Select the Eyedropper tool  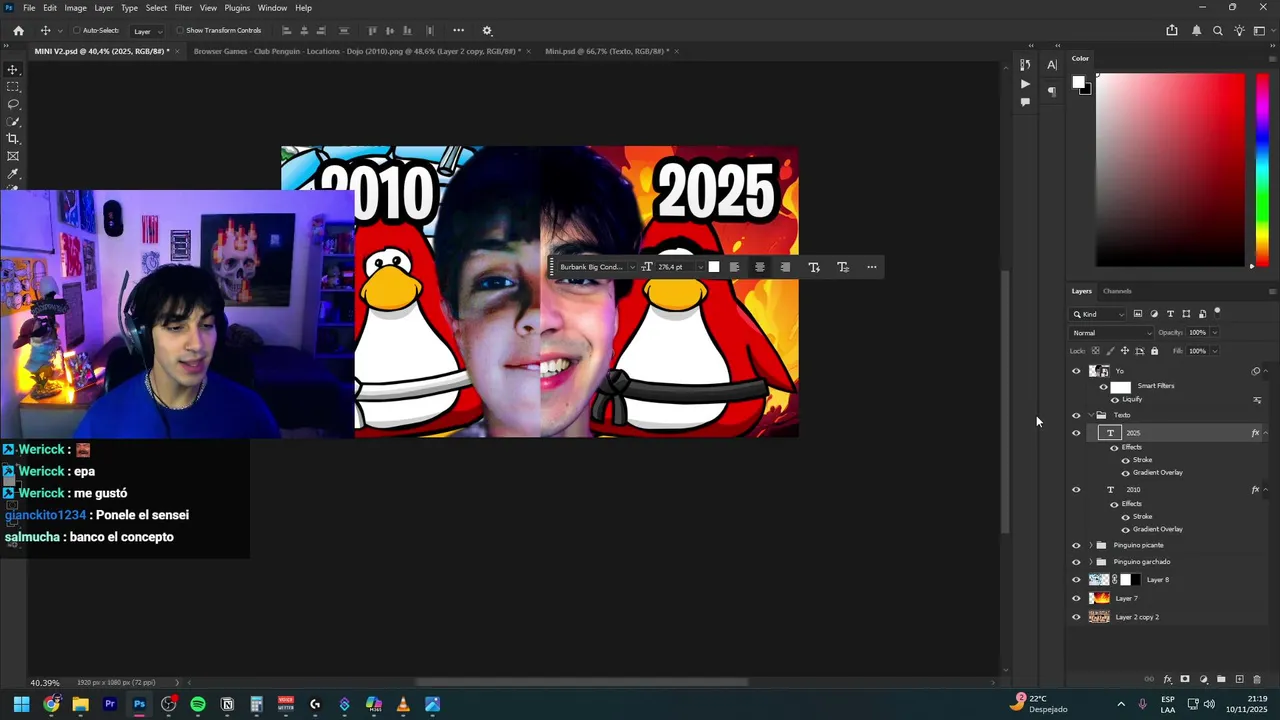(x=13, y=174)
